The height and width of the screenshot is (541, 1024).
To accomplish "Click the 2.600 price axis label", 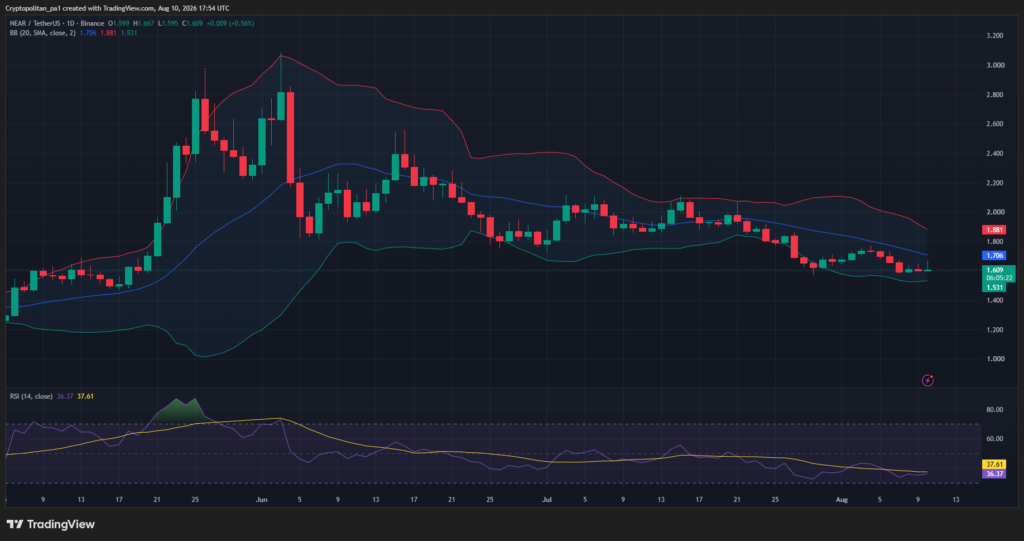I will [x=995, y=124].
